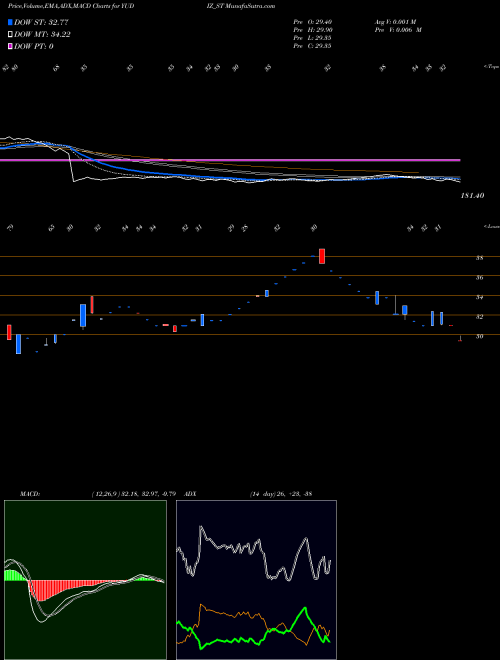Click the 'Pre L: 29.35' value

click(312, 38)
